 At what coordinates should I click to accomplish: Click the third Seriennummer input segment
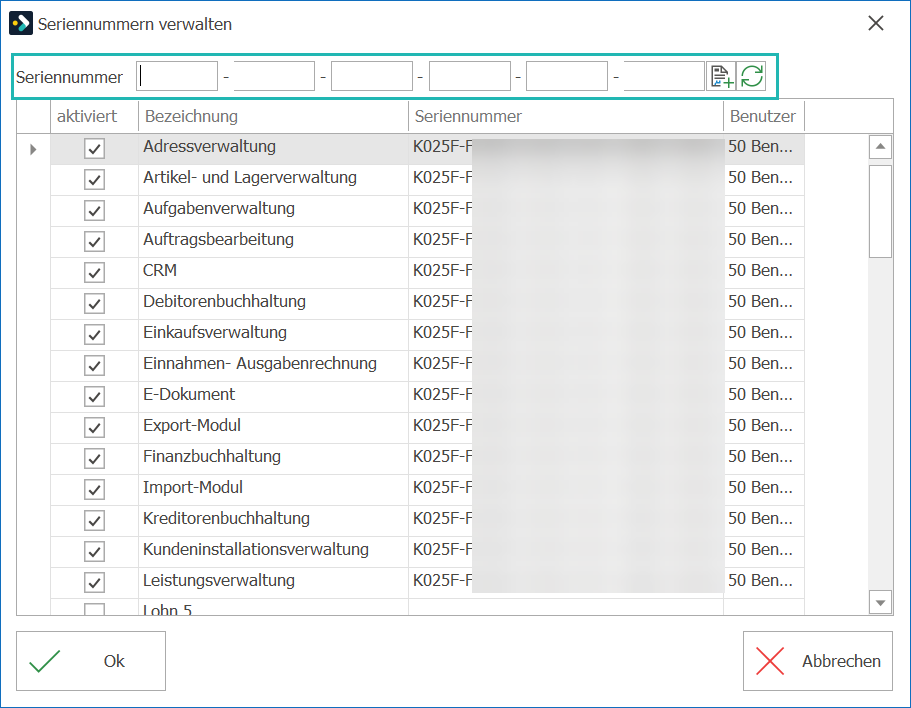(372, 76)
